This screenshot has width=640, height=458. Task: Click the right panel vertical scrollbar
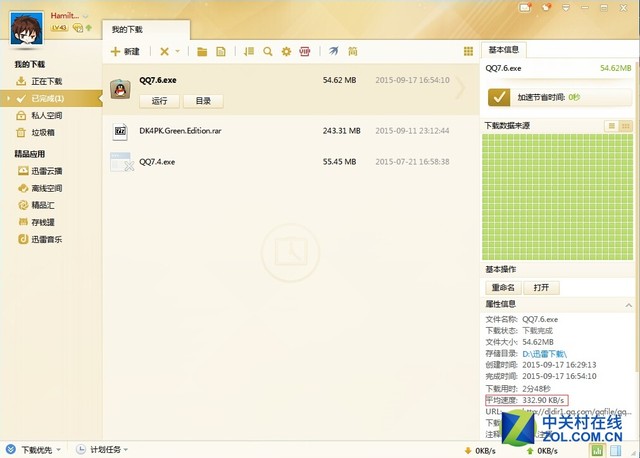click(x=636, y=216)
